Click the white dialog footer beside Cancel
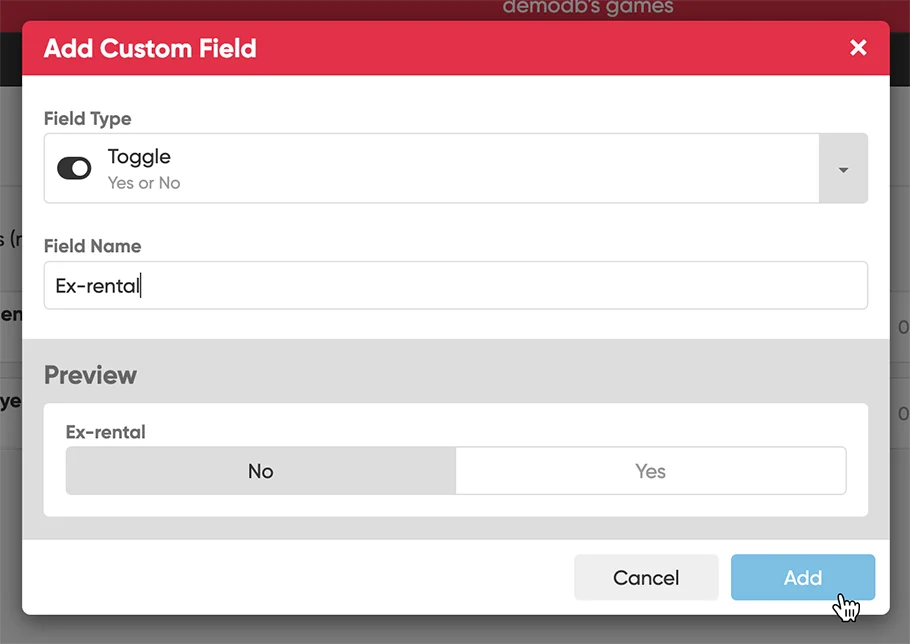 point(300,577)
